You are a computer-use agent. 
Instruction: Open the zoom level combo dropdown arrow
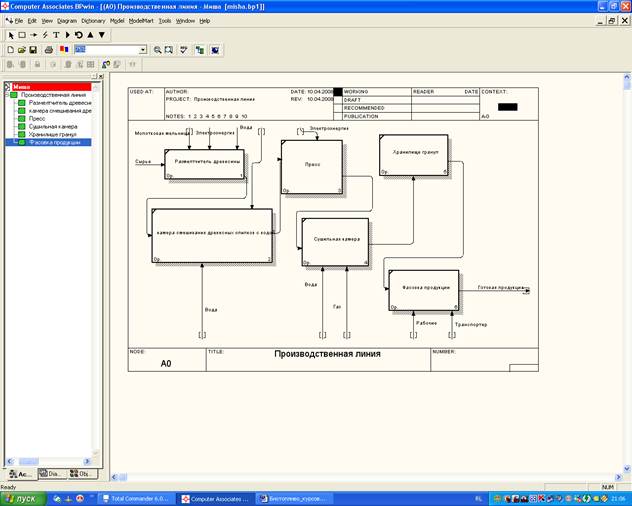click(x=143, y=50)
